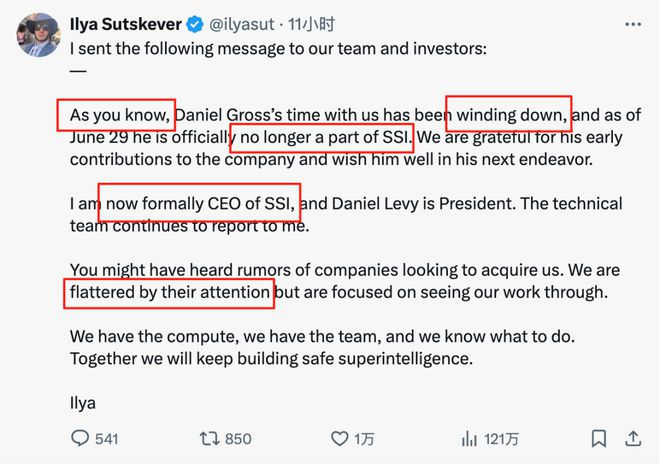Click the highlighted "As you know" phrase
This screenshot has width=660, height=464.
point(116,114)
